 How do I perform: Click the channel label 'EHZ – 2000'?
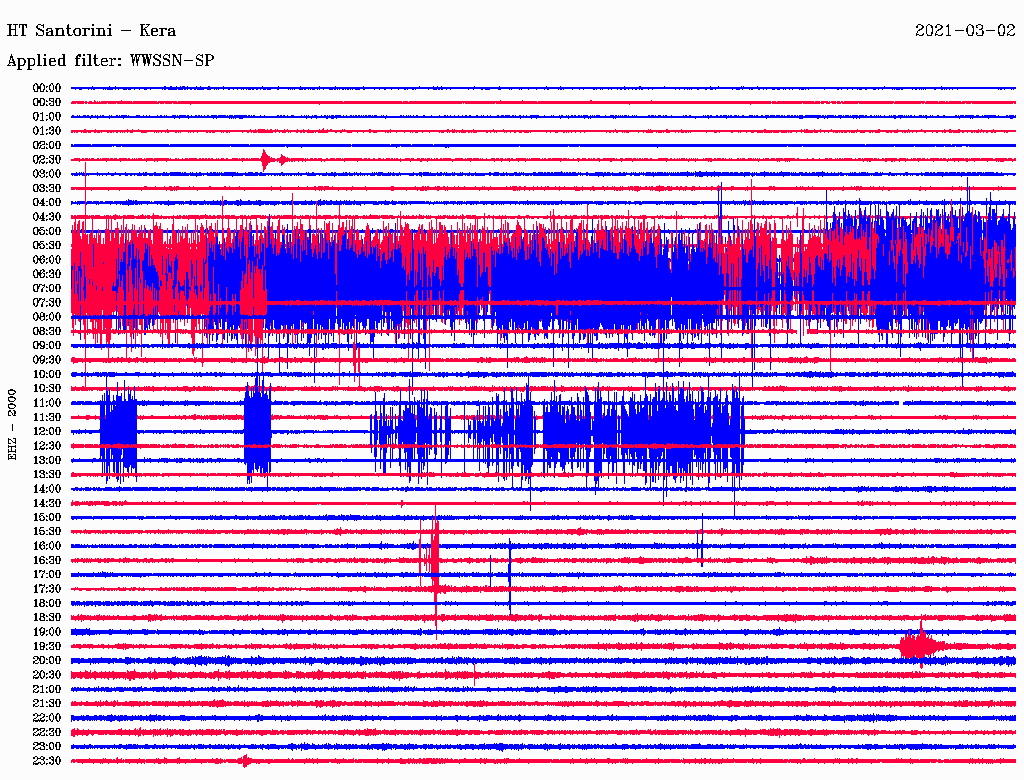click(12, 425)
